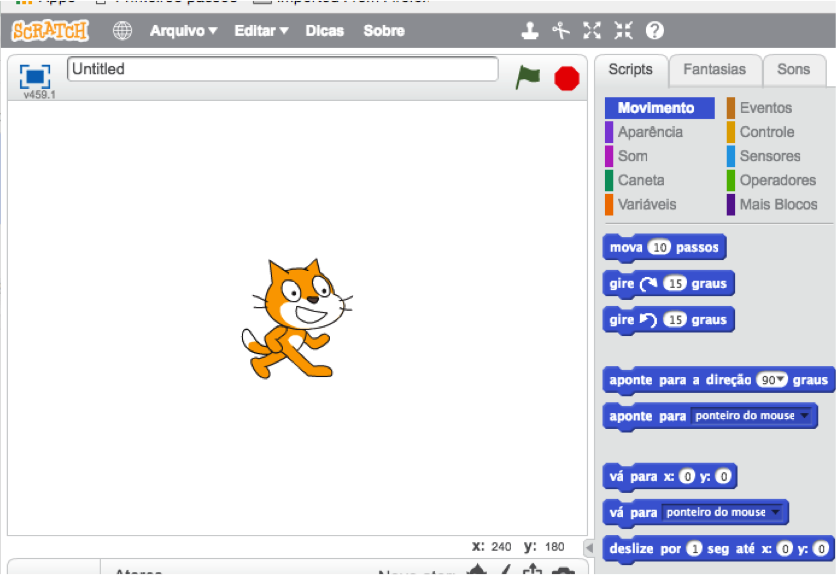Click the 15 value in the counterclockwise gire block
This screenshot has width=836, height=575.
tap(675, 320)
